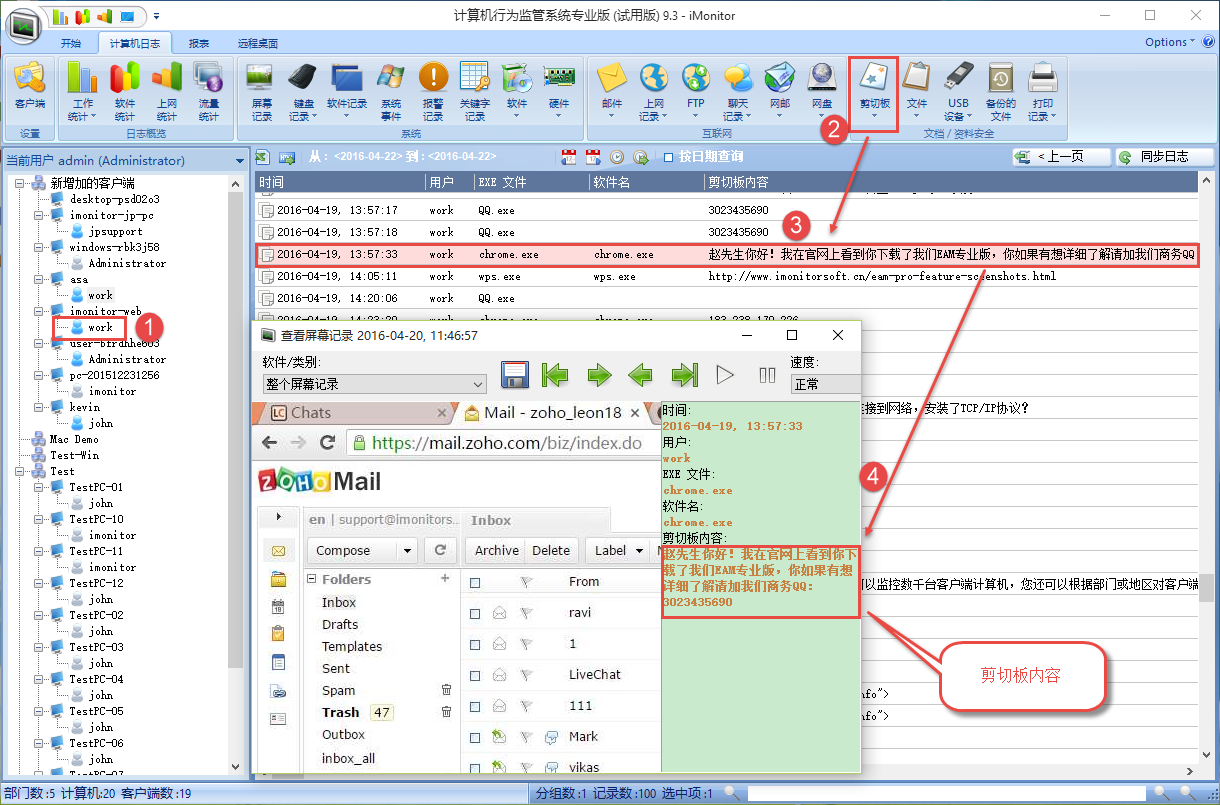Go to next screen record frame
1220x805 pixels.
599,375
